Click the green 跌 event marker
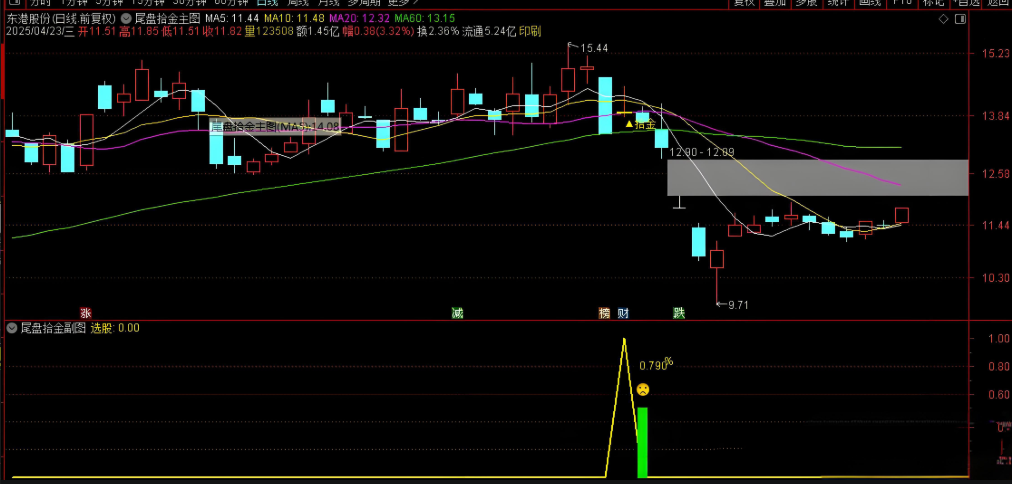1012x484 pixels. 679,313
